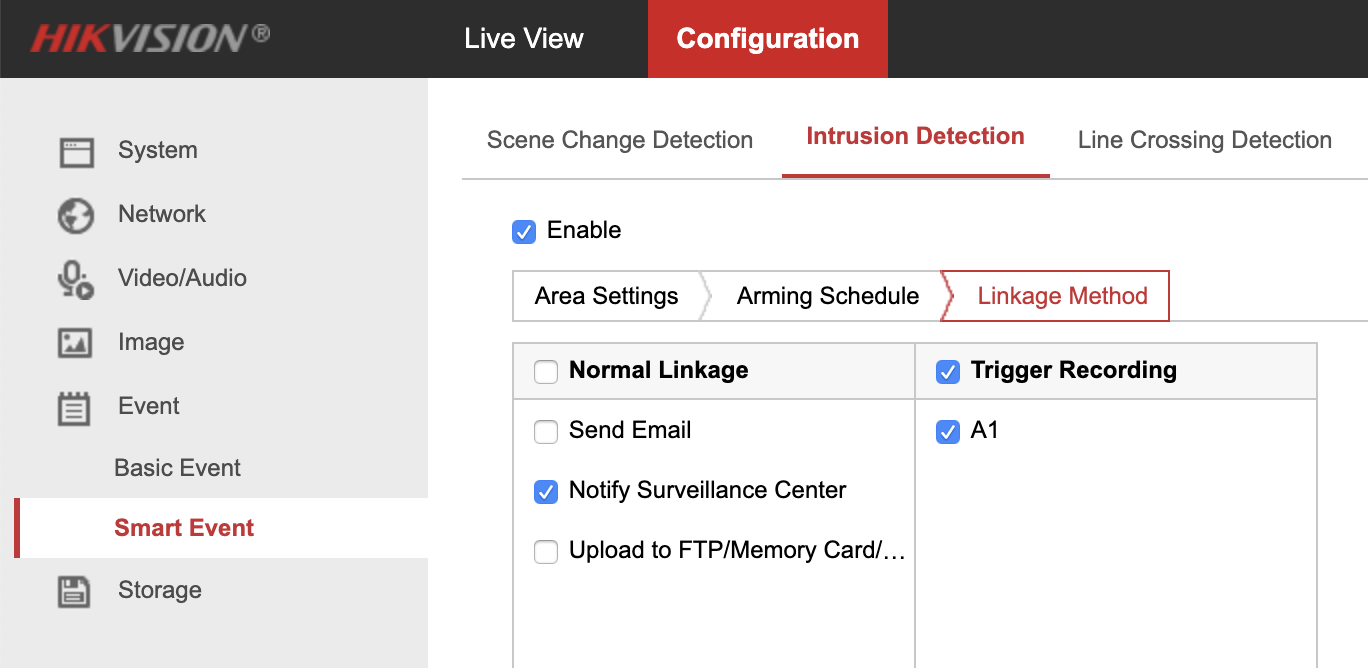Check the Upload to FTP/Memory Card option
This screenshot has width=1368, height=668.
[x=546, y=551]
